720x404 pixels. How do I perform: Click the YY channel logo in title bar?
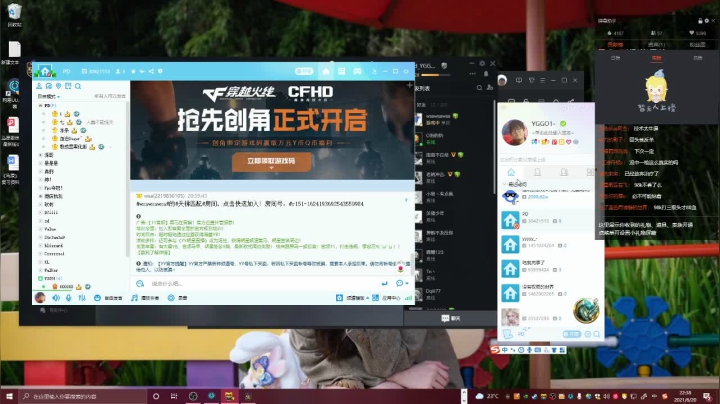click(45, 71)
